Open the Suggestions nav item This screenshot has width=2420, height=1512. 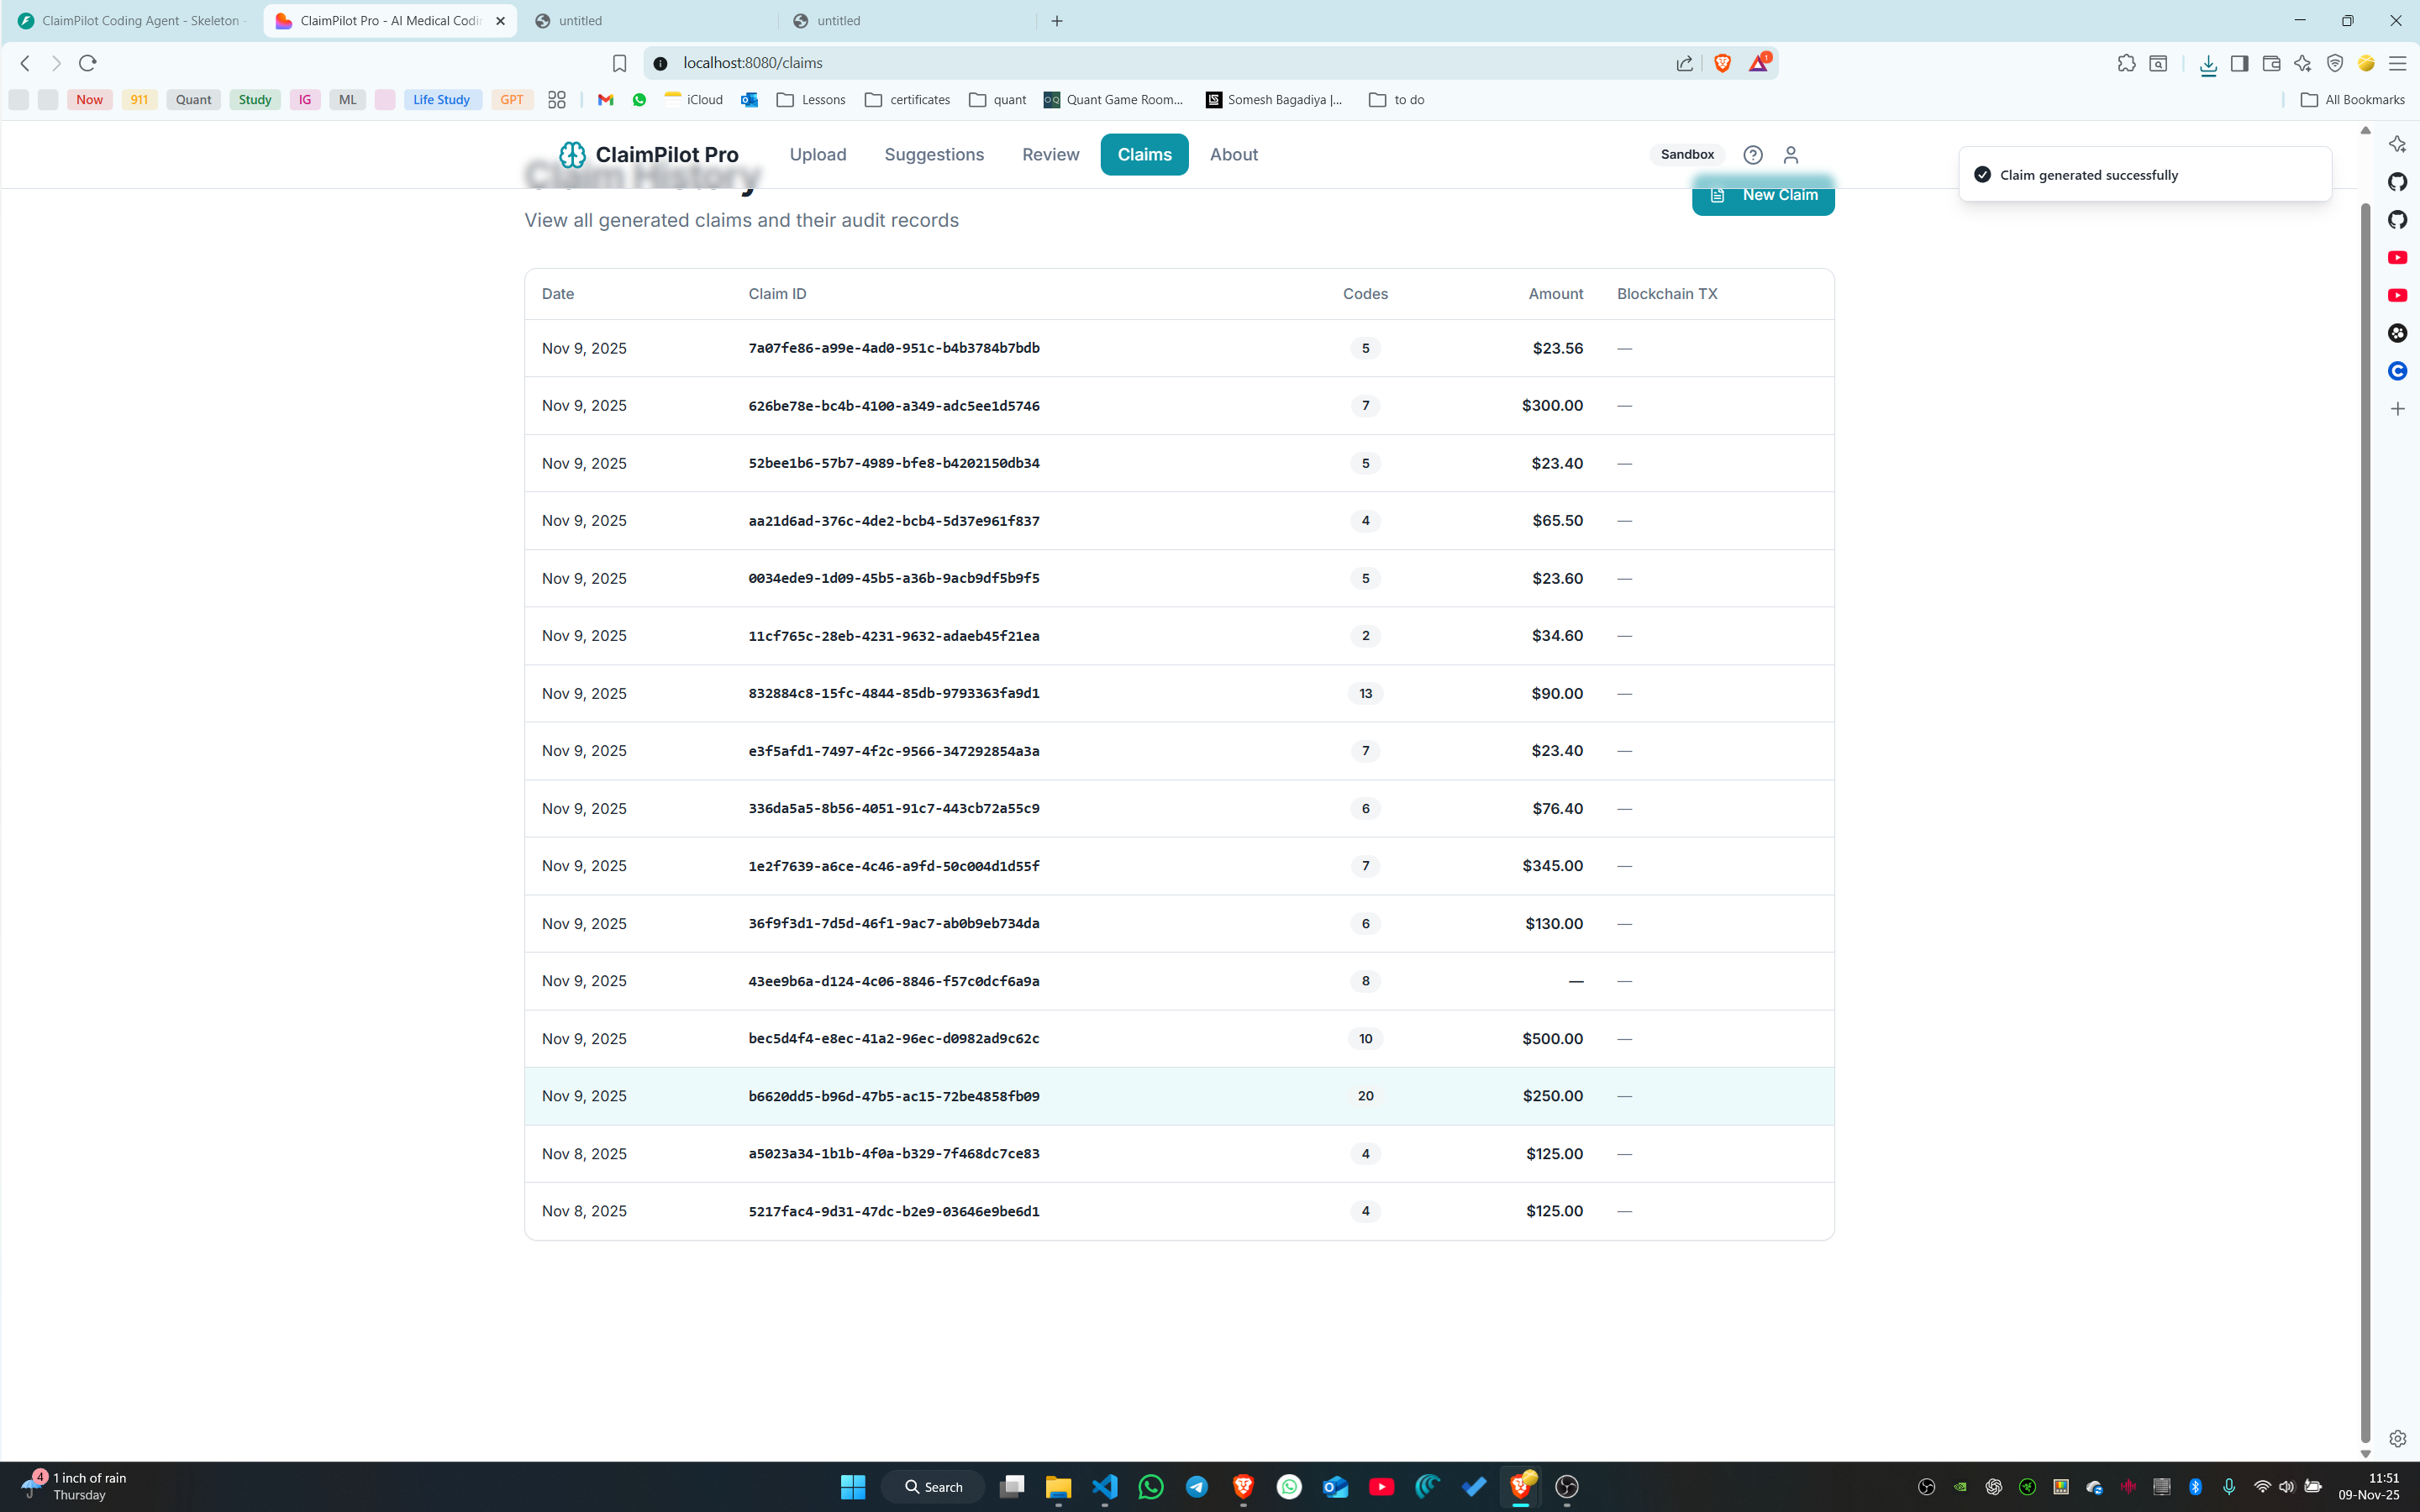[933, 154]
